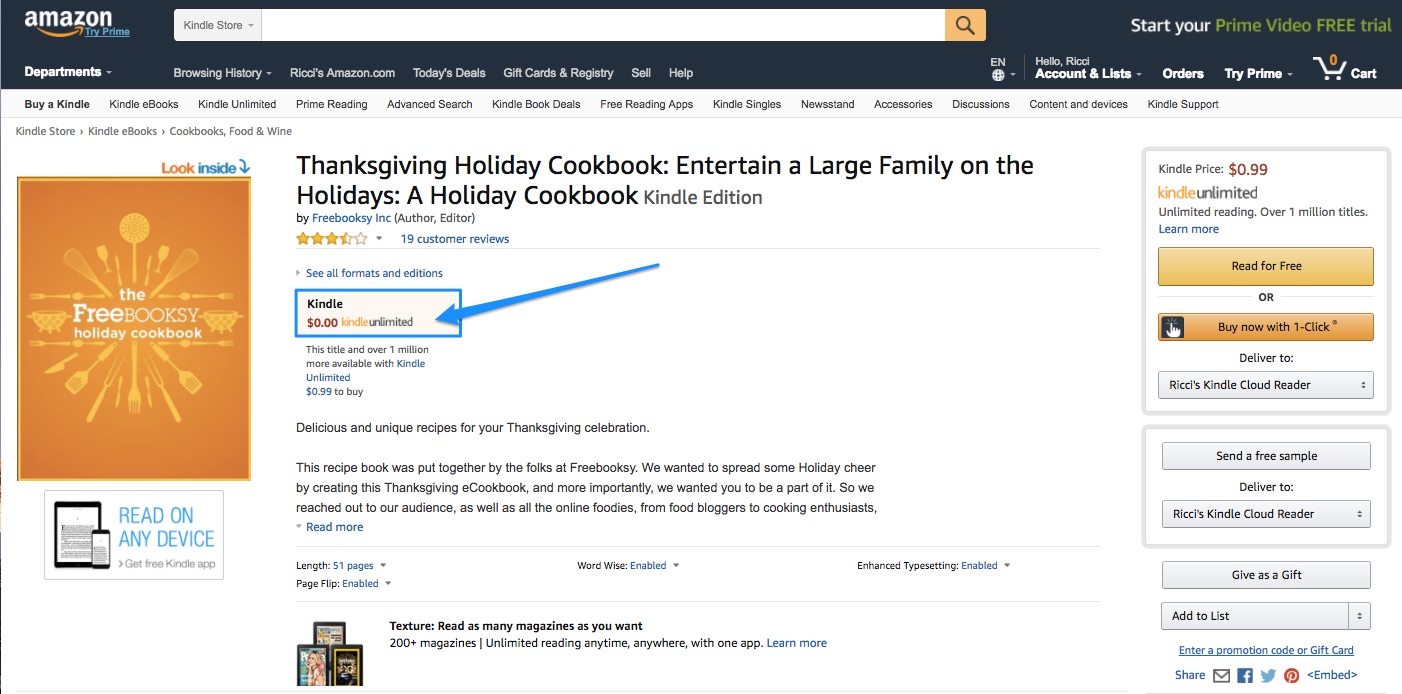Viewport: 1402px width, 694px height.
Task: Share on Pinterest icon
Action: 1292,675
